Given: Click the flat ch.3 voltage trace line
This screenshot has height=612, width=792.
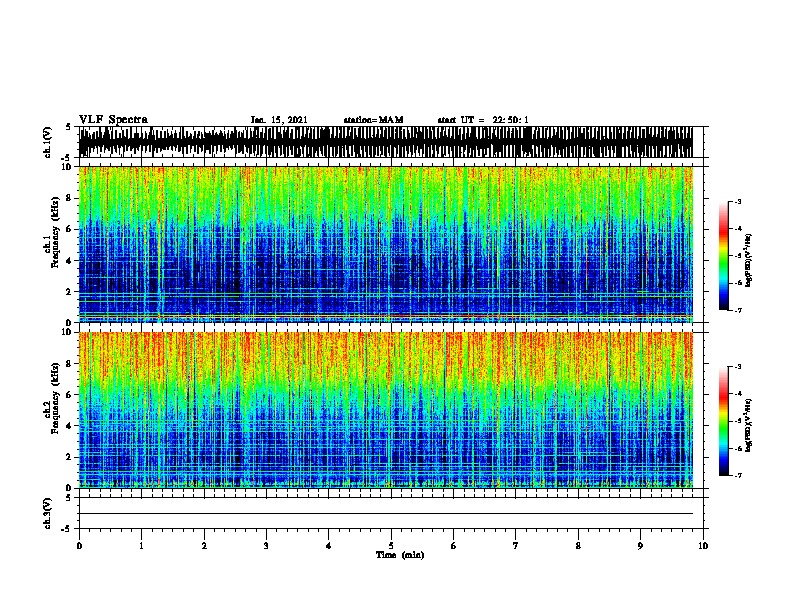Looking at the screenshot, I should pyautogui.click(x=385, y=514).
